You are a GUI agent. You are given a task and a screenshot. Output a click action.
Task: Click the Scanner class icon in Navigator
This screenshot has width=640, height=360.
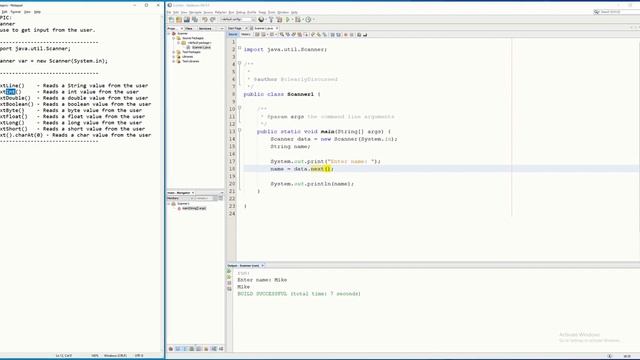coord(173,203)
